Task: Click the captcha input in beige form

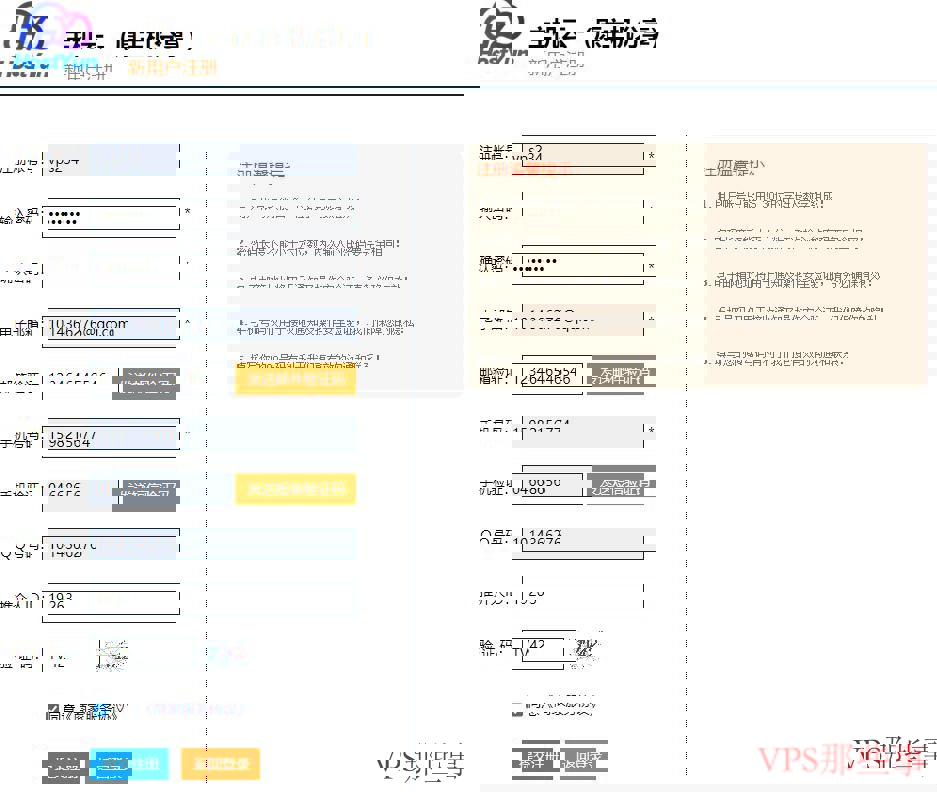Action: point(543,649)
